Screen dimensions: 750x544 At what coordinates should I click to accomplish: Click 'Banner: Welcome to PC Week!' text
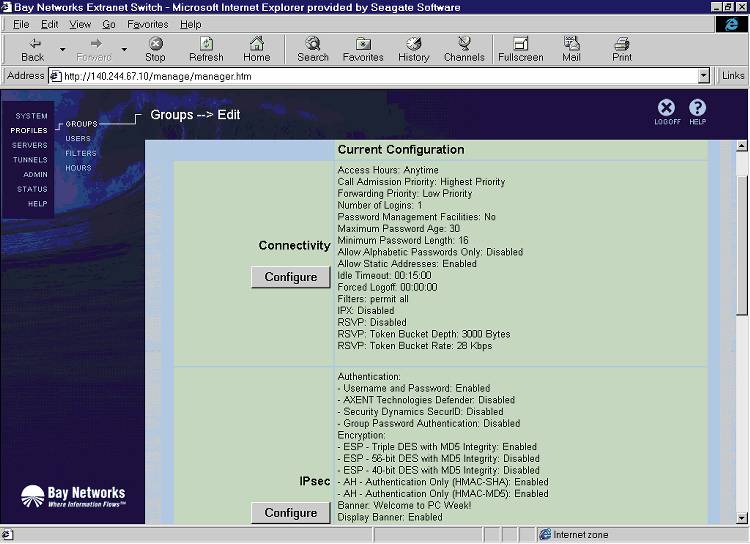[404, 506]
